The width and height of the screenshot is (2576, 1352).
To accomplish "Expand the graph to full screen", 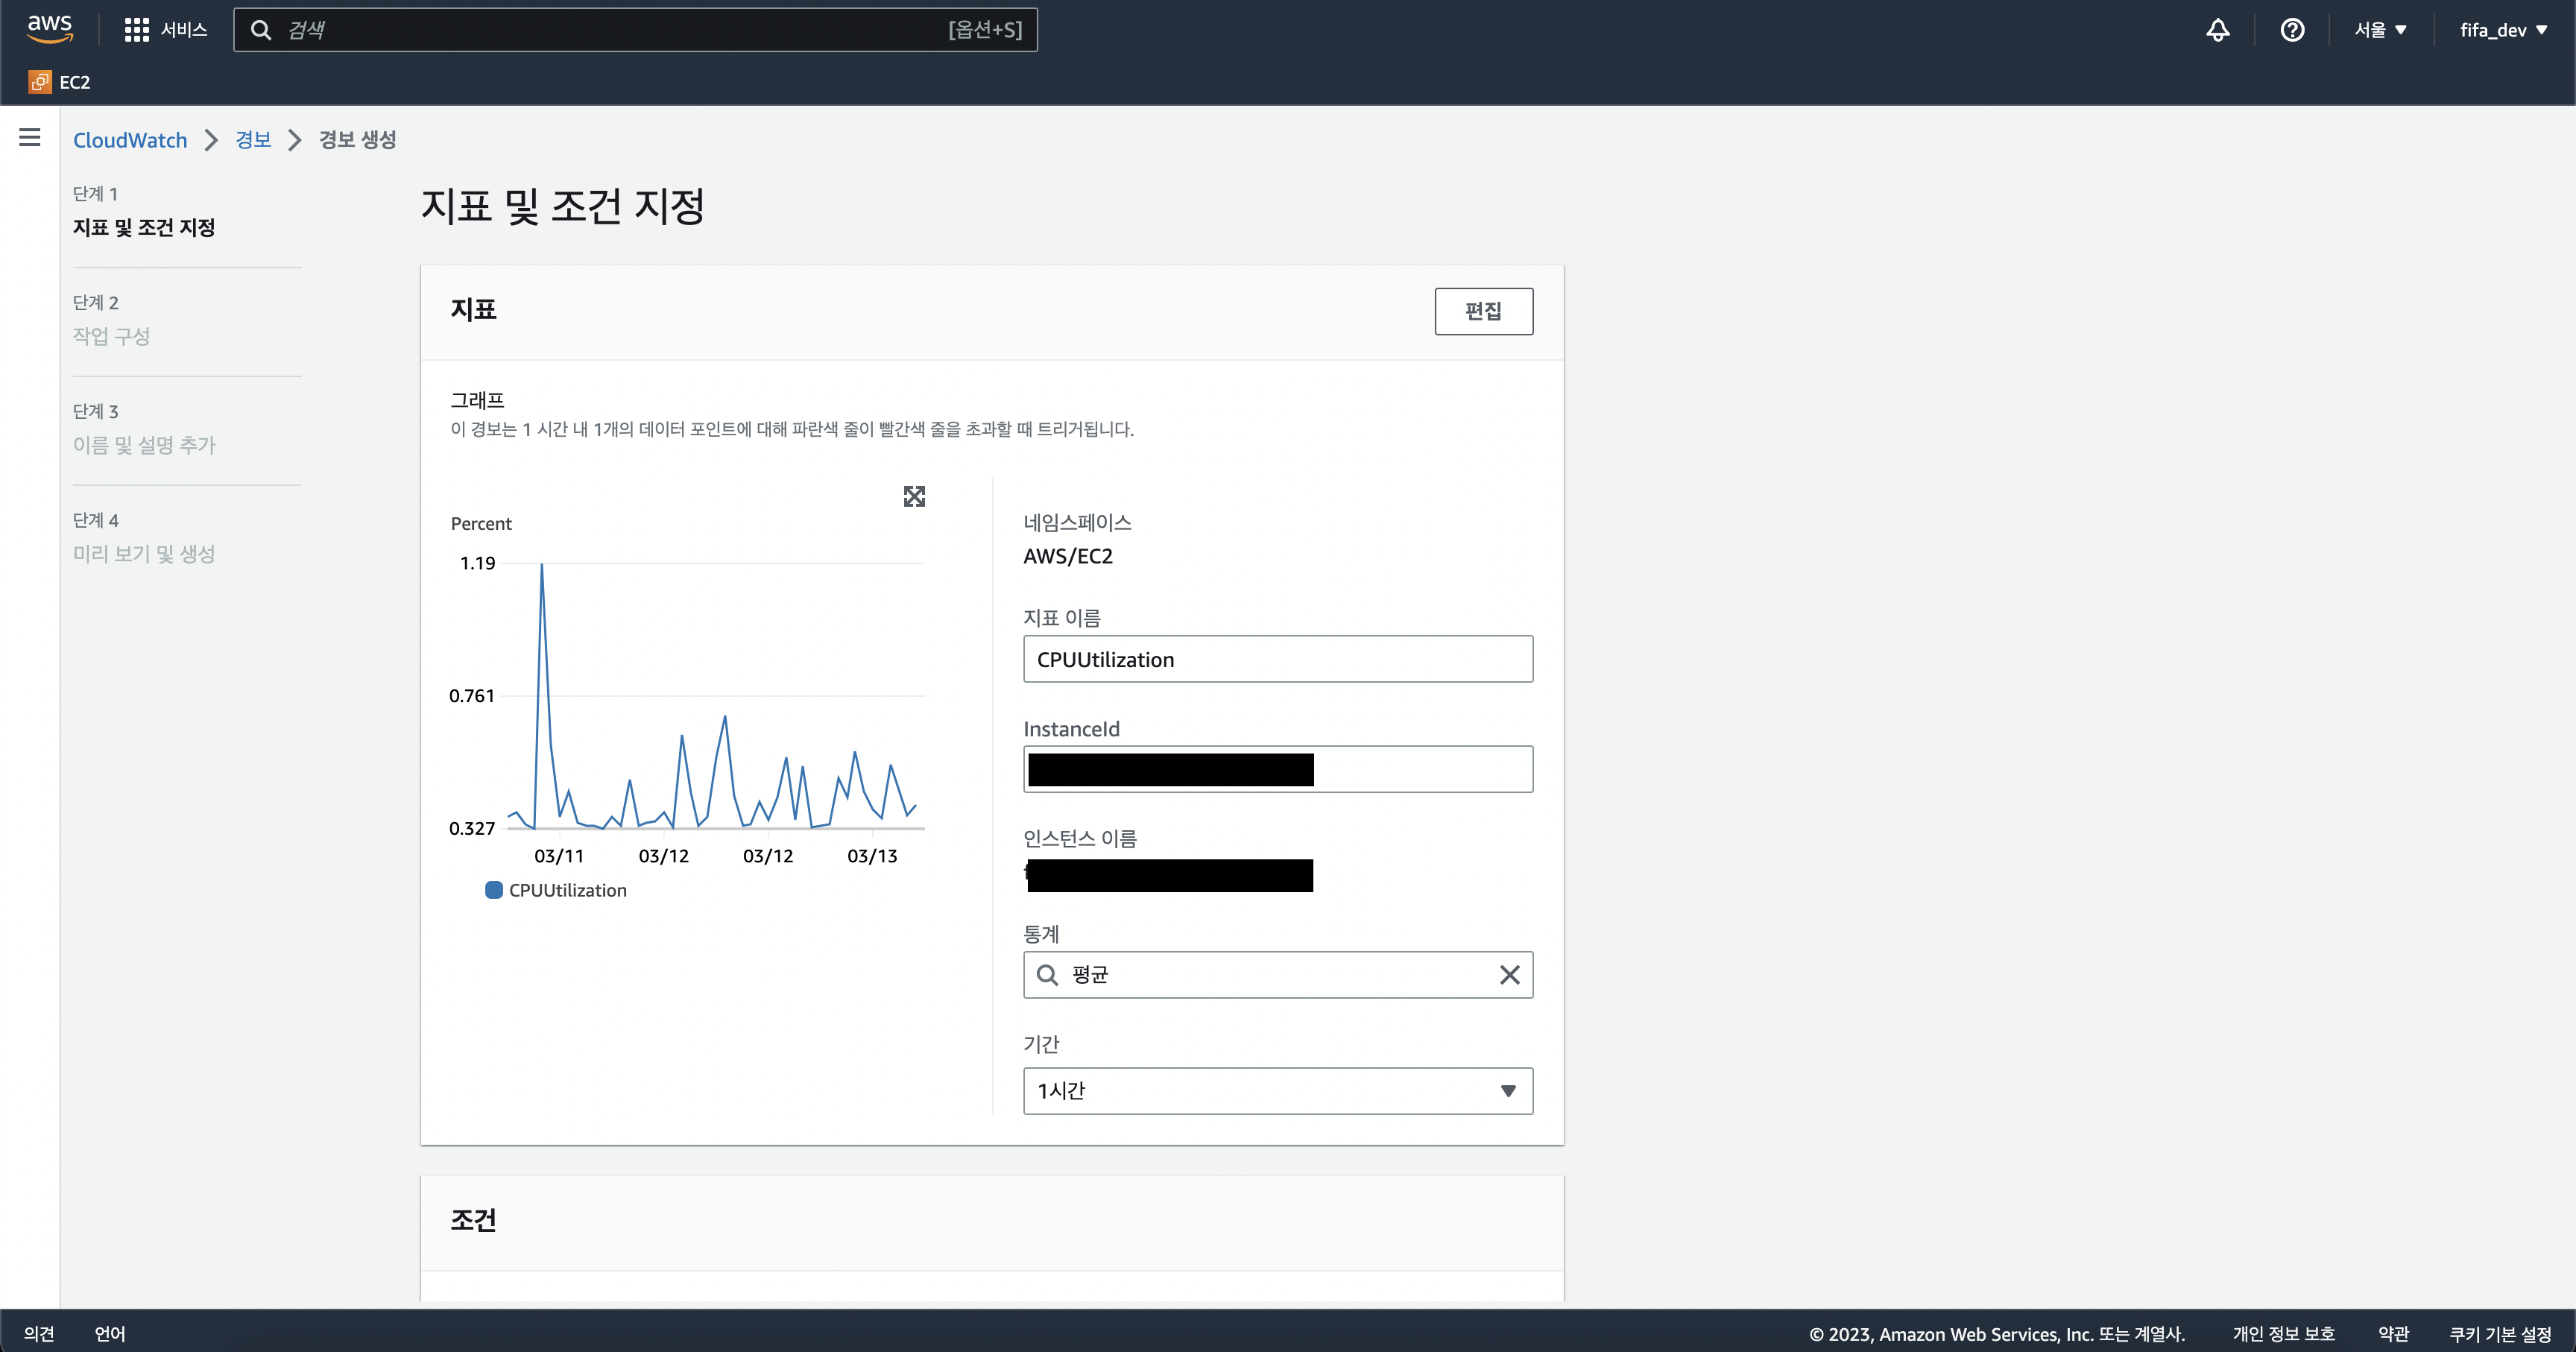I will point(914,496).
